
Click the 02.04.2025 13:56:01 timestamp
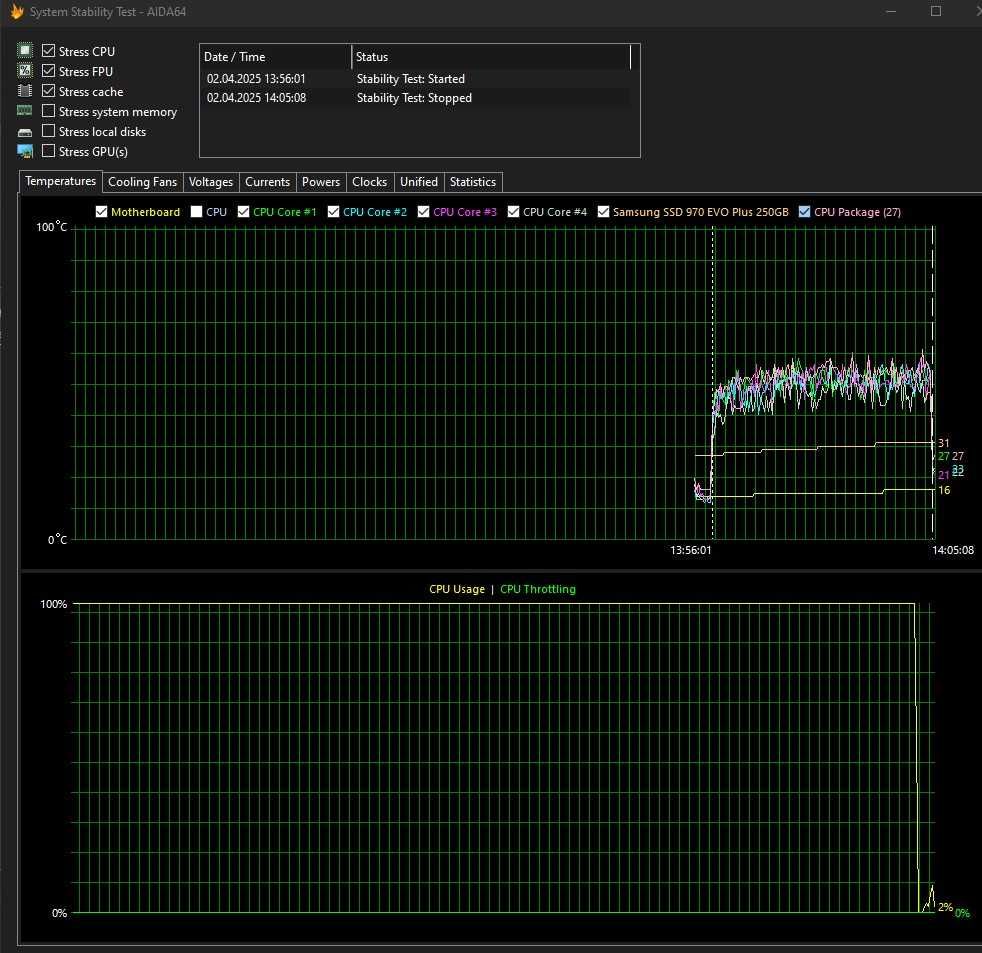click(256, 79)
